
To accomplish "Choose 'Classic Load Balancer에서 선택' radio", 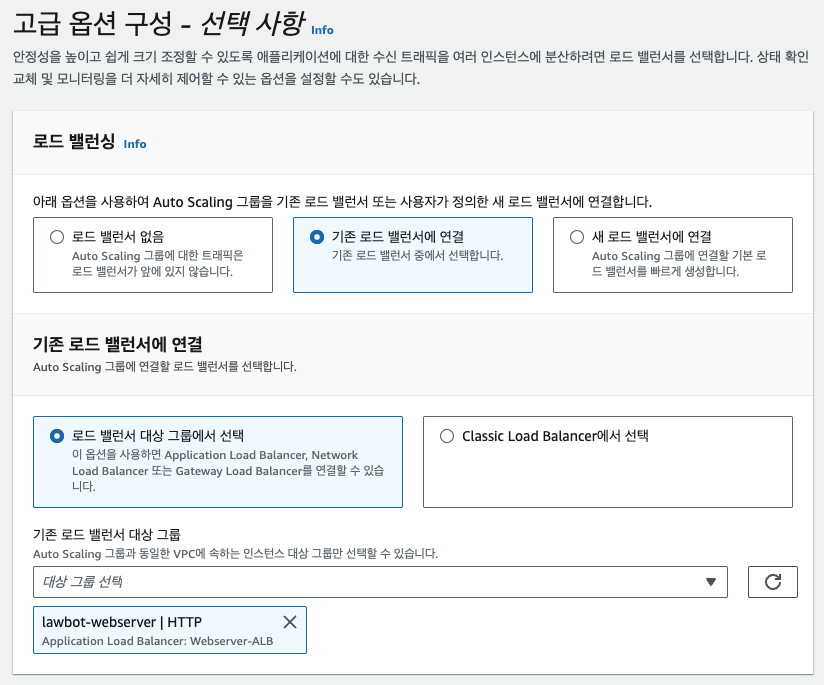I will 447,436.
